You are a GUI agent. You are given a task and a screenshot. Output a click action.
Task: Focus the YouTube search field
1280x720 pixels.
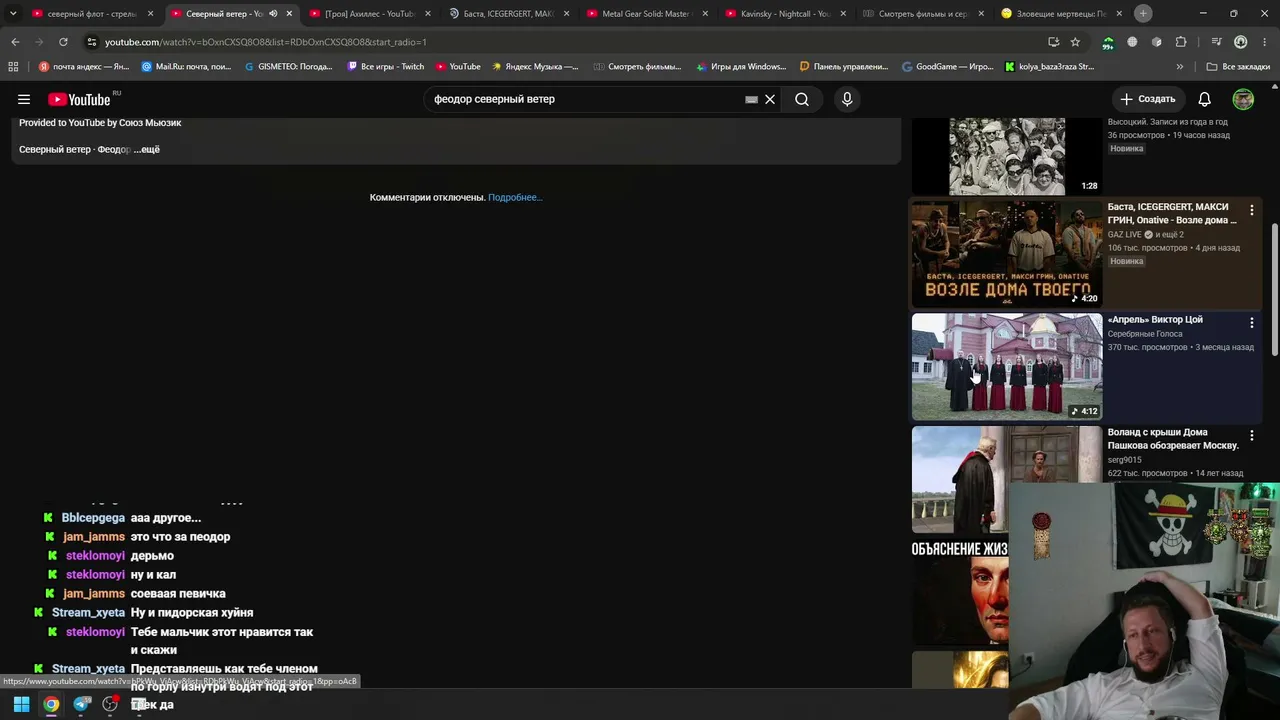(x=585, y=99)
